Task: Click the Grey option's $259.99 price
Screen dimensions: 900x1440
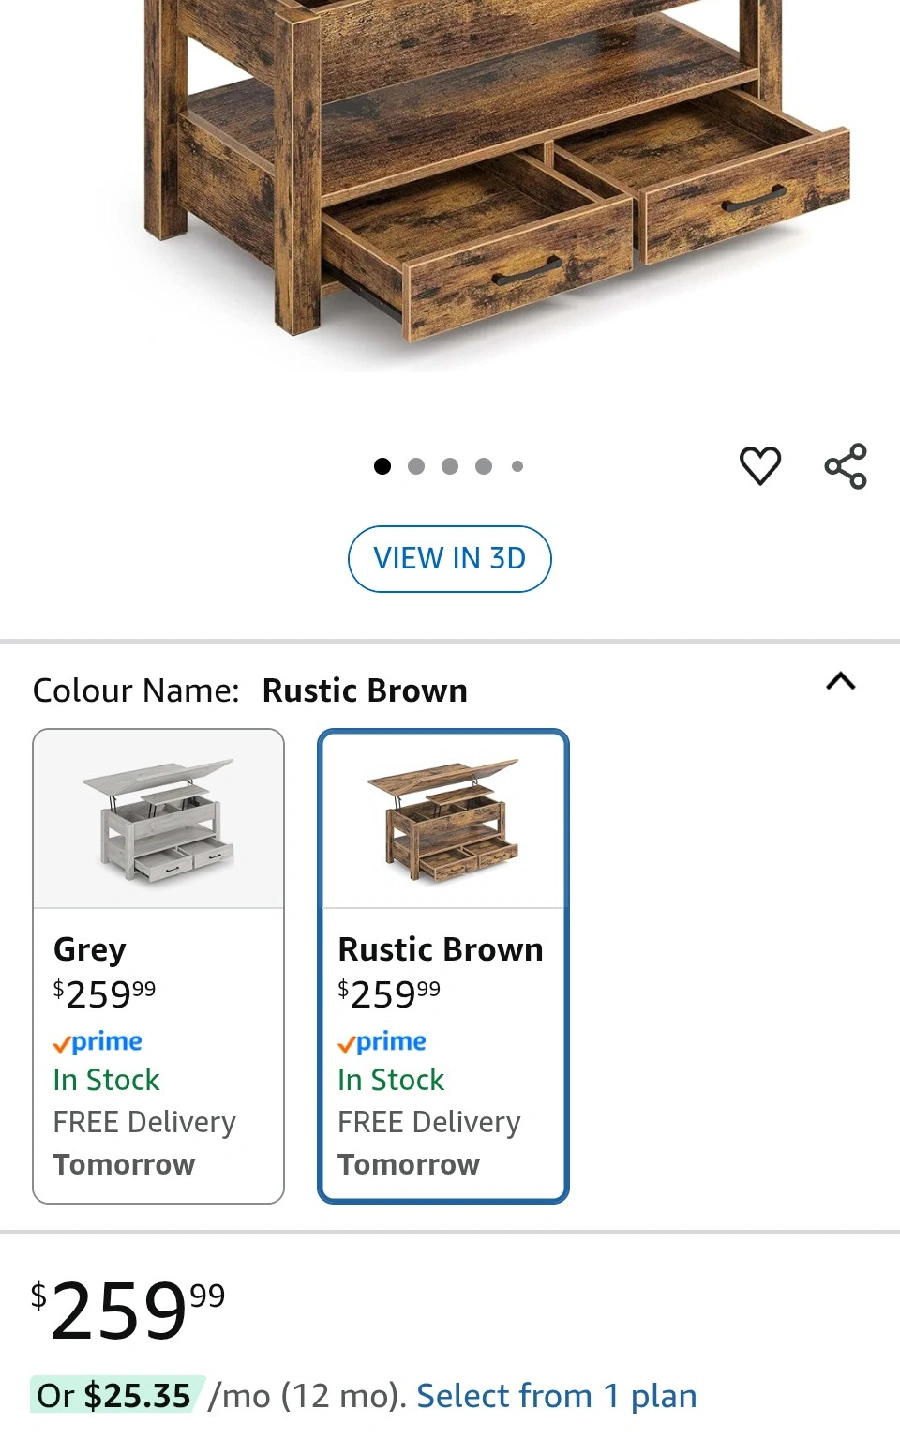Action: [x=105, y=993]
